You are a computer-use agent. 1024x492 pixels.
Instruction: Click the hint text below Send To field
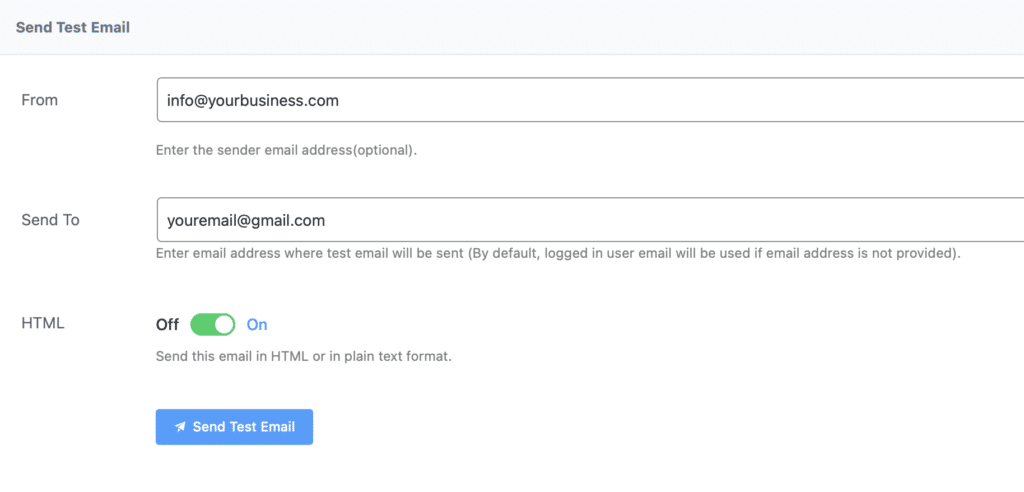558,253
